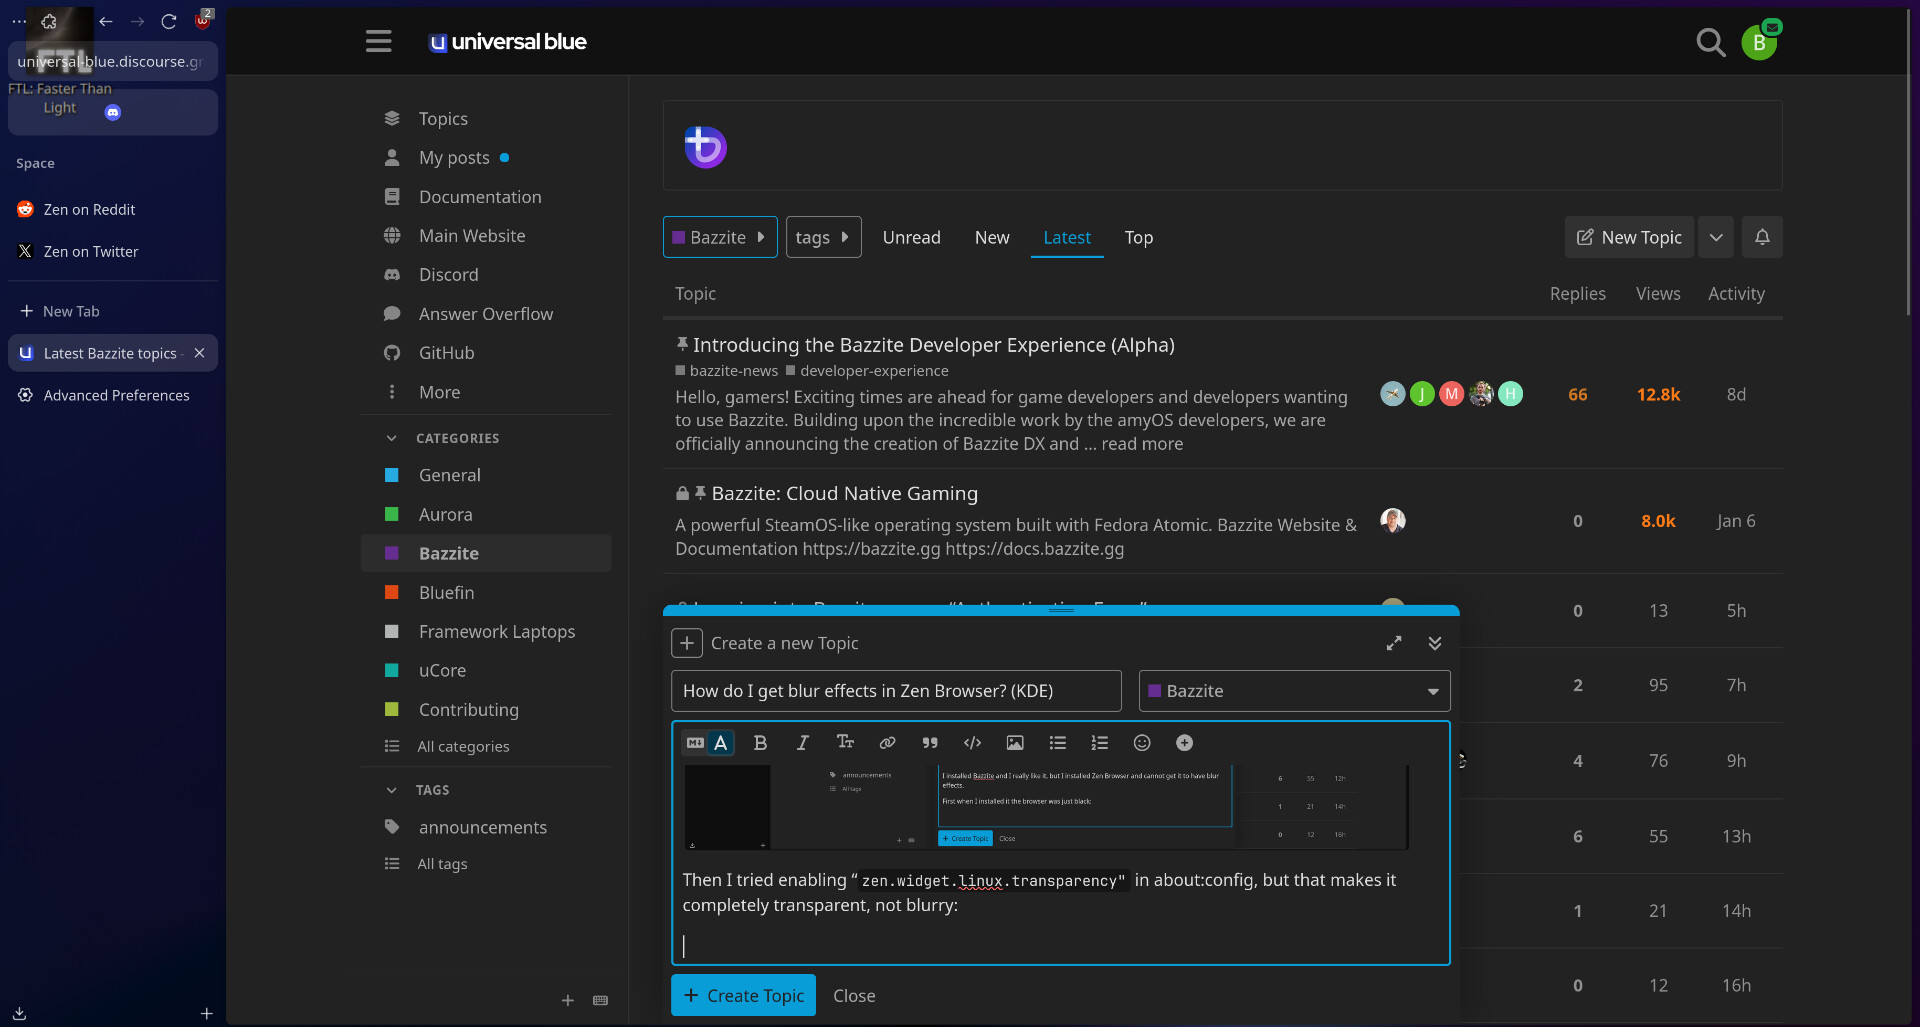Open the tags filter dropdown

point(823,237)
